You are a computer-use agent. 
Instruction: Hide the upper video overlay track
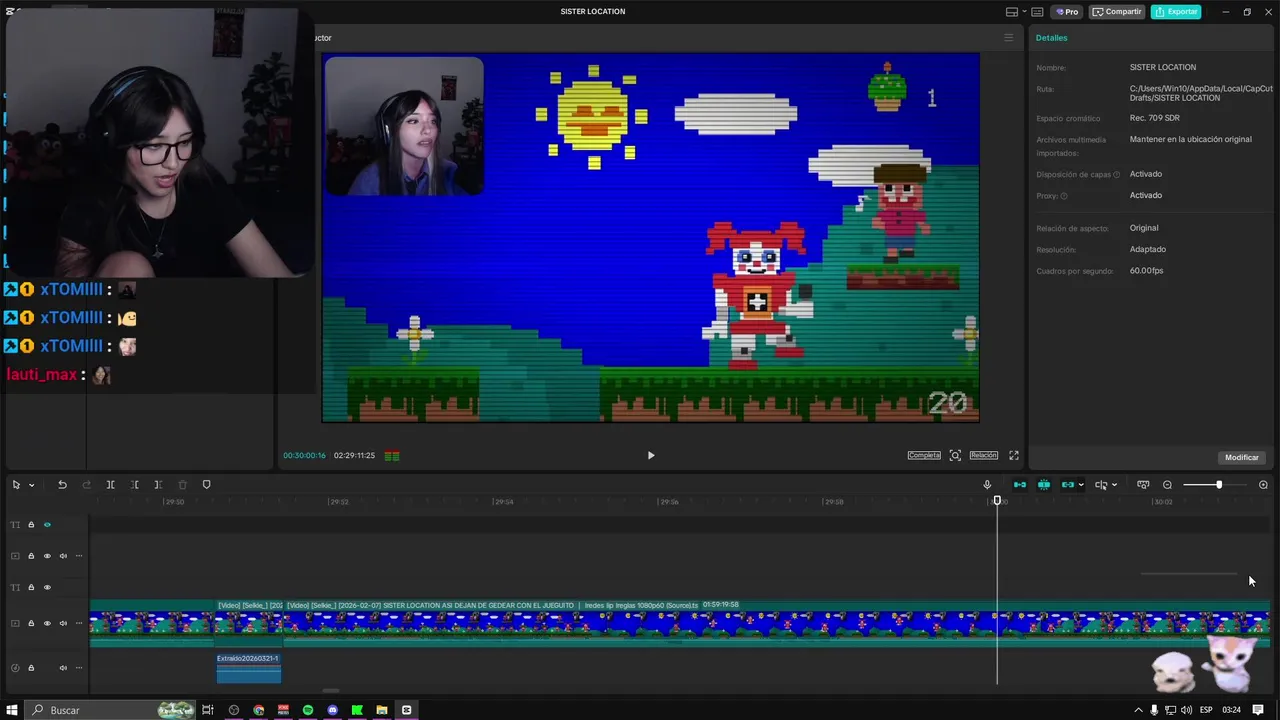47,556
